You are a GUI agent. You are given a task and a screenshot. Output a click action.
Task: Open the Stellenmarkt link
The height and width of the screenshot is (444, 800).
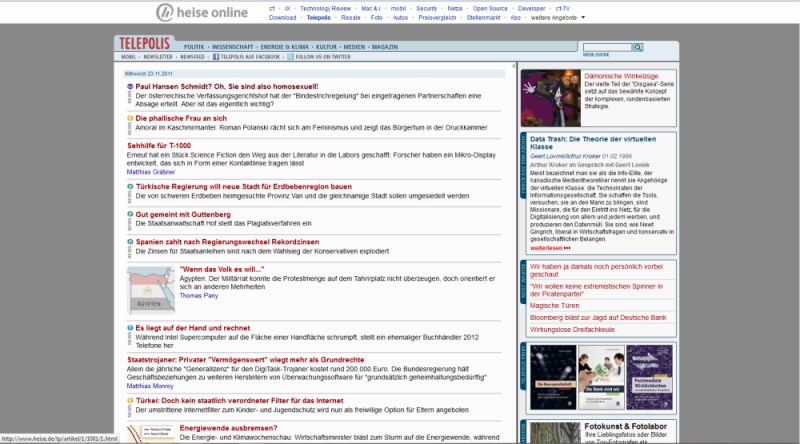[x=483, y=17]
